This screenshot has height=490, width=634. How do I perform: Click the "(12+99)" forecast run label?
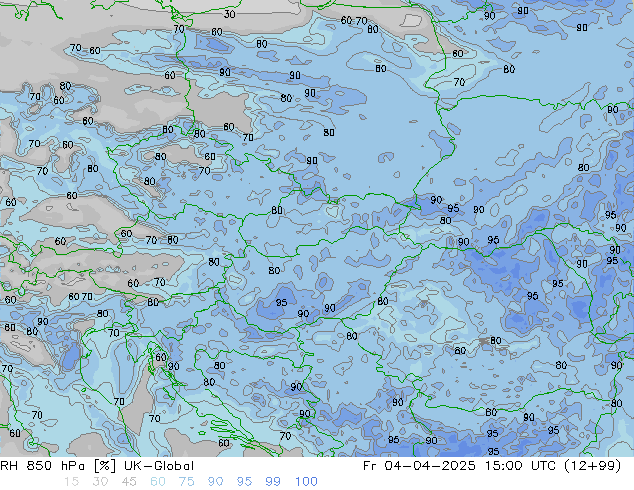594,466
